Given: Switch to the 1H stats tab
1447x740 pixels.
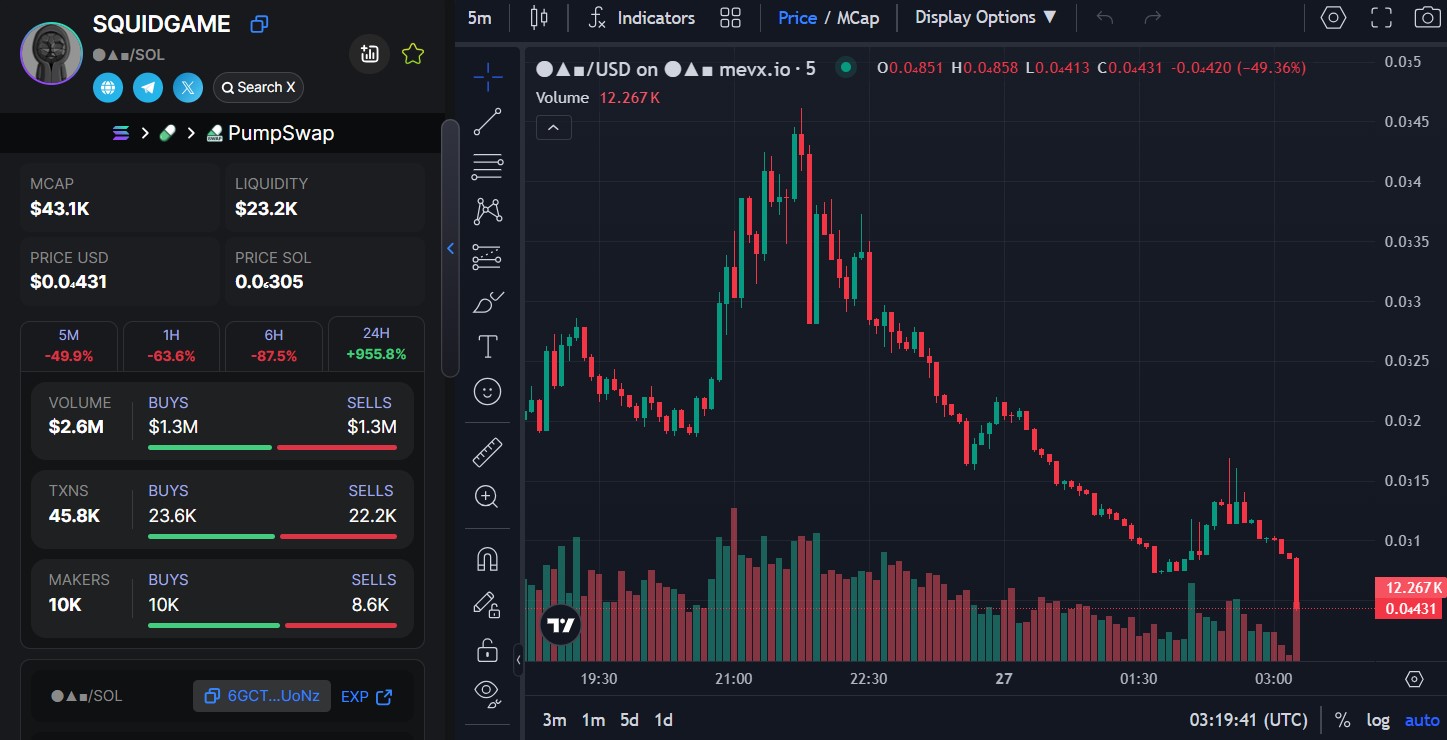Looking at the screenshot, I should click(x=171, y=345).
